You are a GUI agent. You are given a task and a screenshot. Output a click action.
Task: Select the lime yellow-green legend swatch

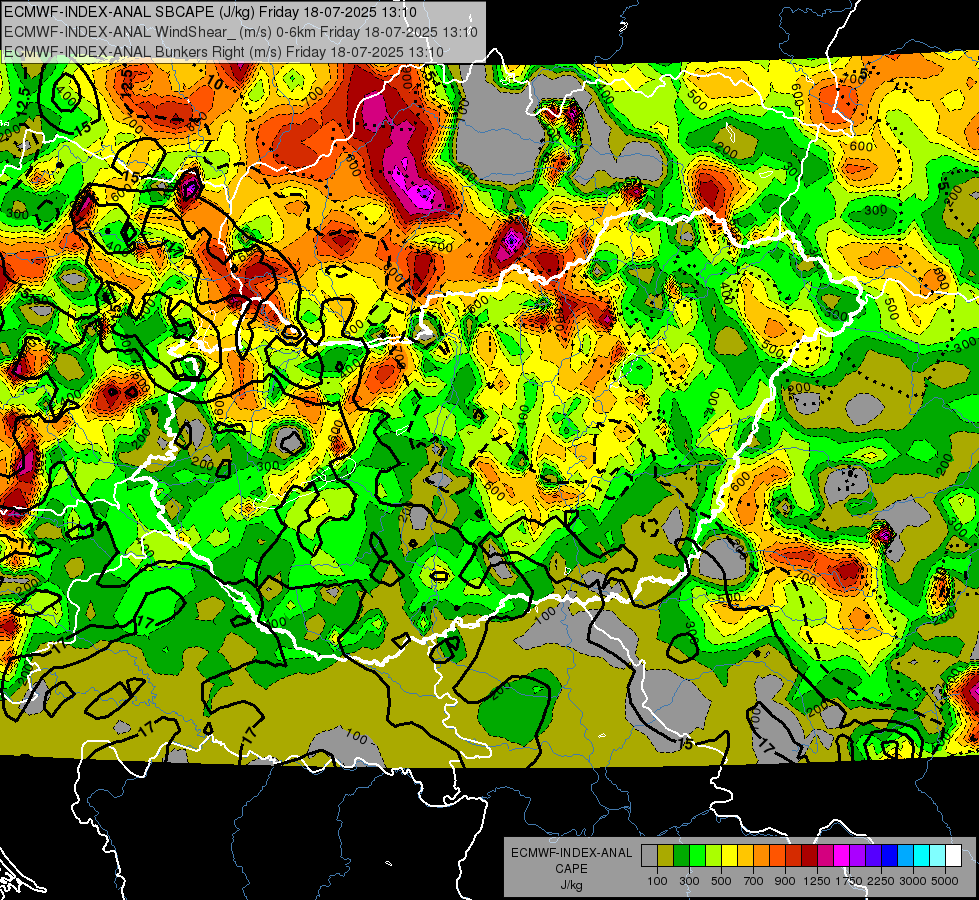tap(714, 856)
